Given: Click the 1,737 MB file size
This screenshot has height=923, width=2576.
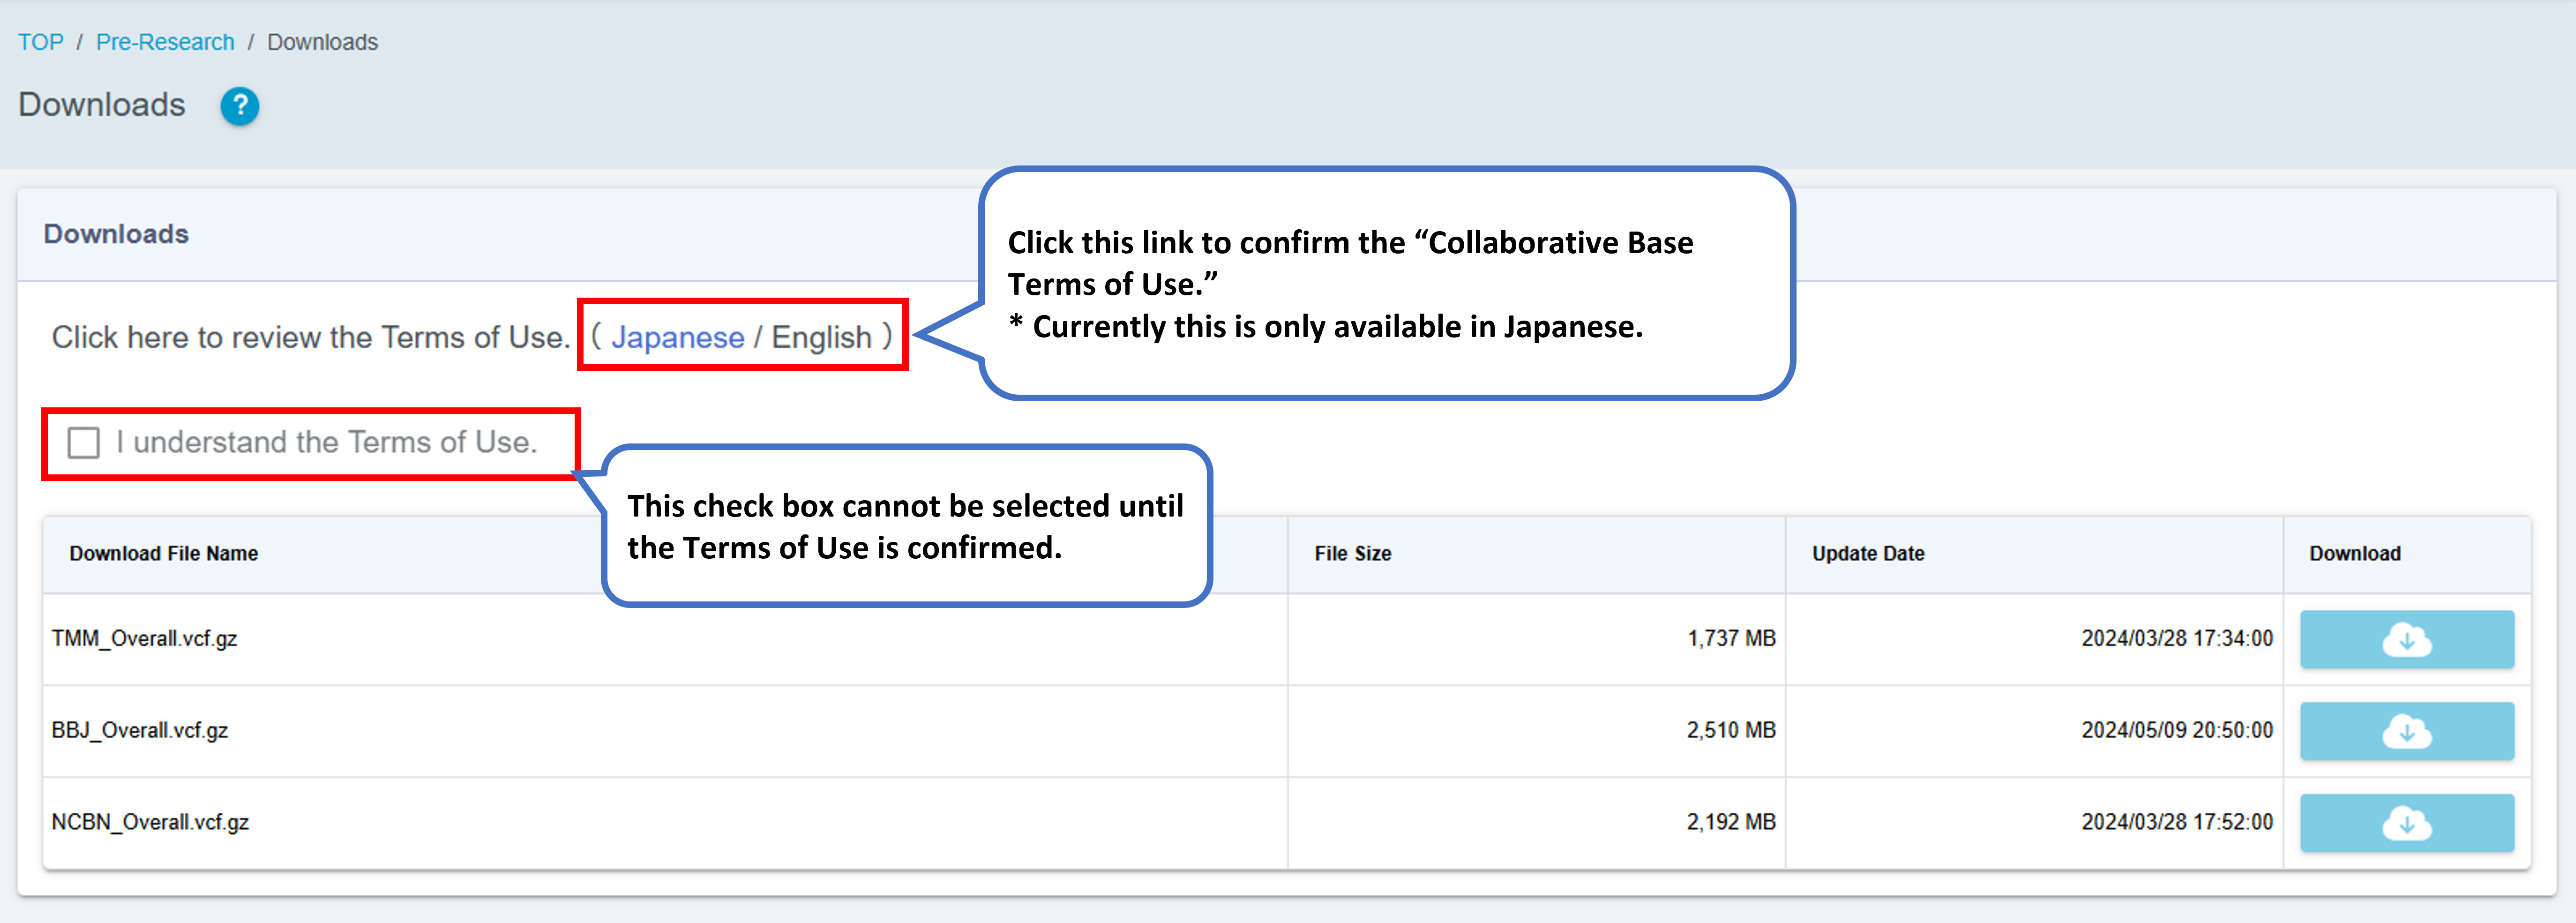Looking at the screenshot, I should (1731, 638).
